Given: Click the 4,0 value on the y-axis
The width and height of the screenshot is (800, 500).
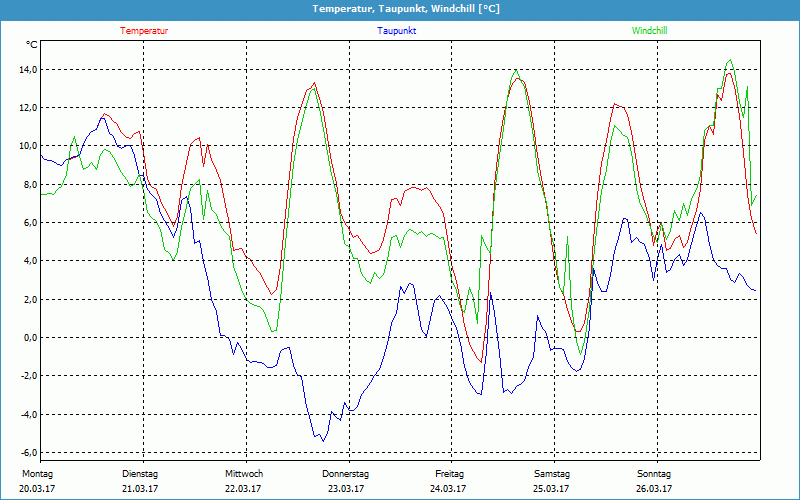Looking at the screenshot, I should point(30,261).
